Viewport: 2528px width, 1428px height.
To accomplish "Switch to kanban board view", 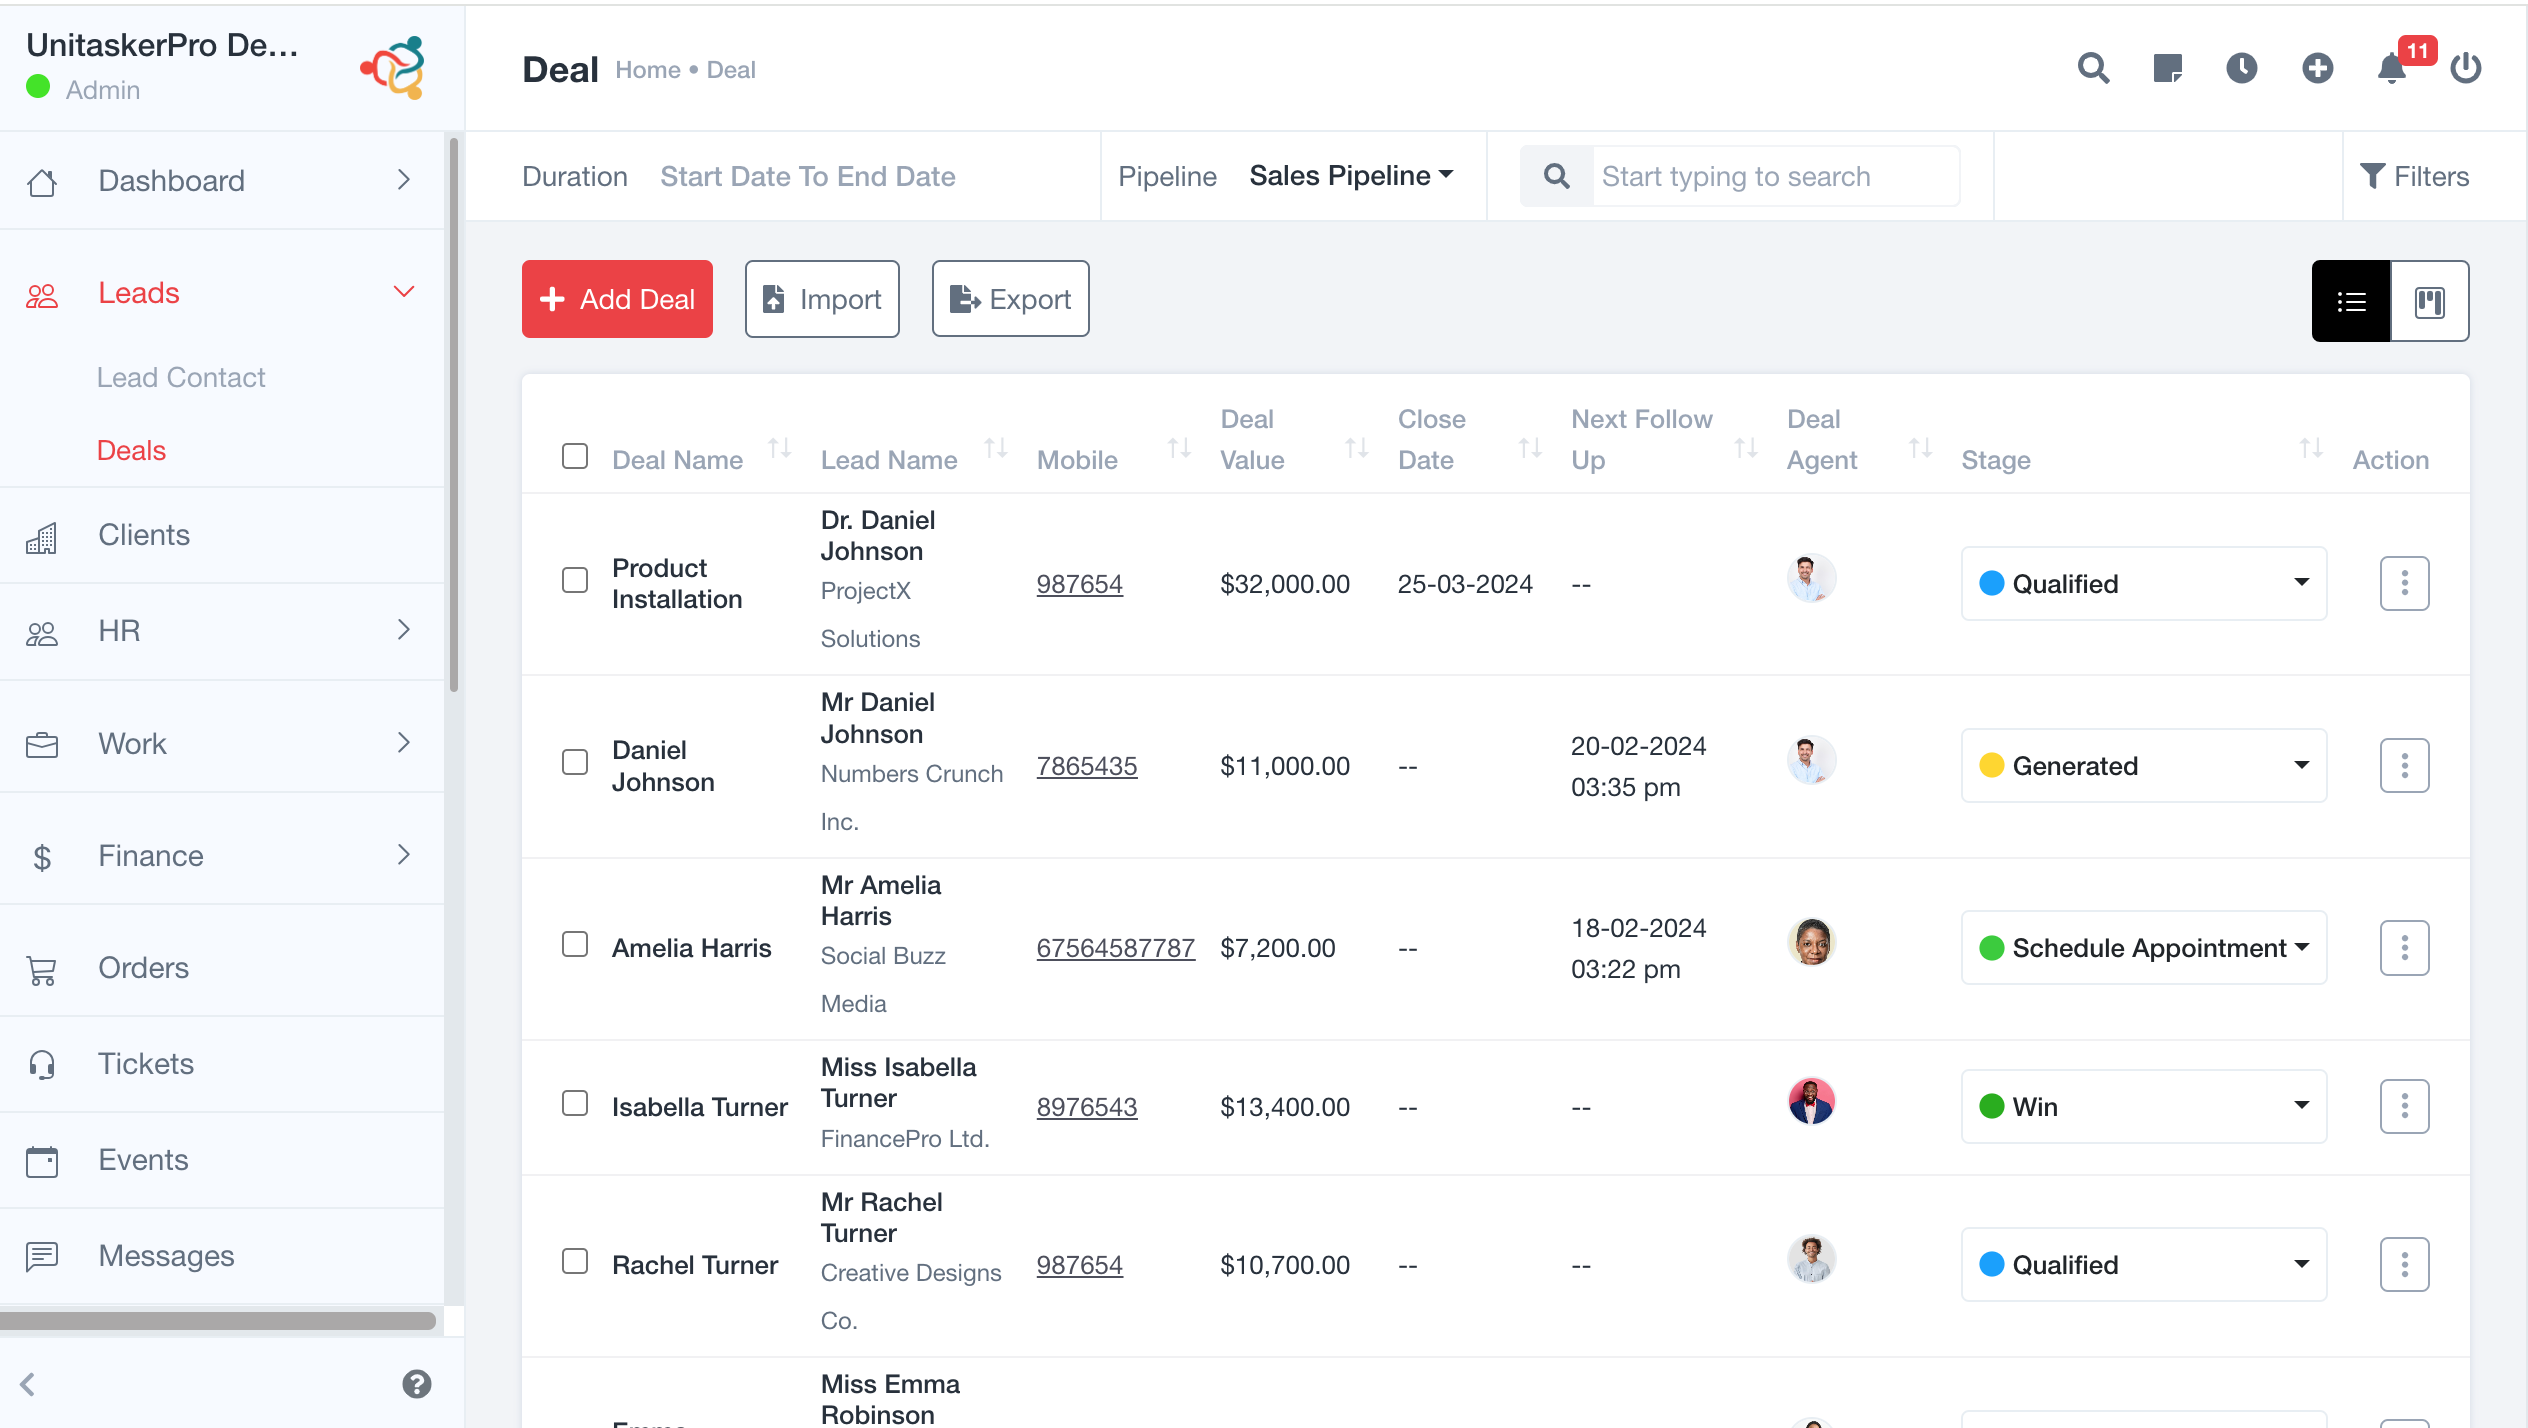I will point(2430,301).
